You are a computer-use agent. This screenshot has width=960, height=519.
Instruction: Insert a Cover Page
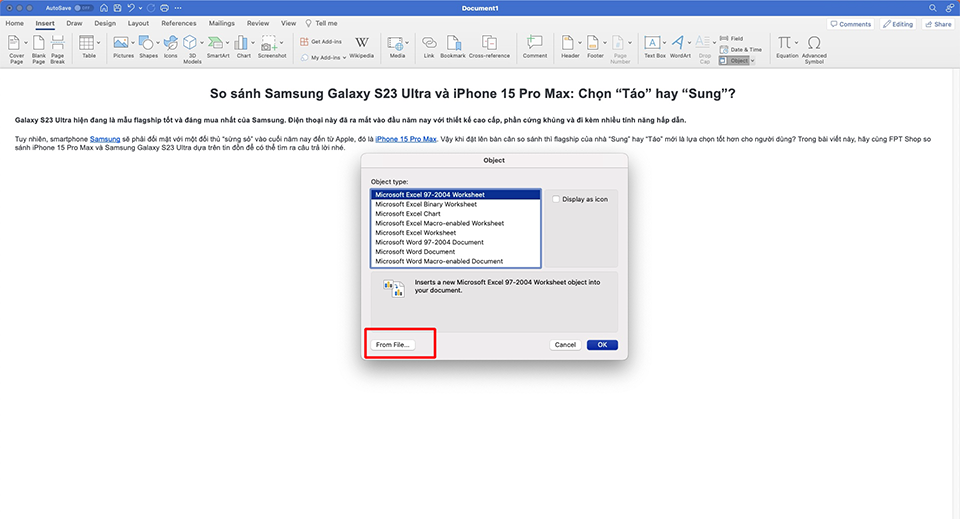coord(15,49)
